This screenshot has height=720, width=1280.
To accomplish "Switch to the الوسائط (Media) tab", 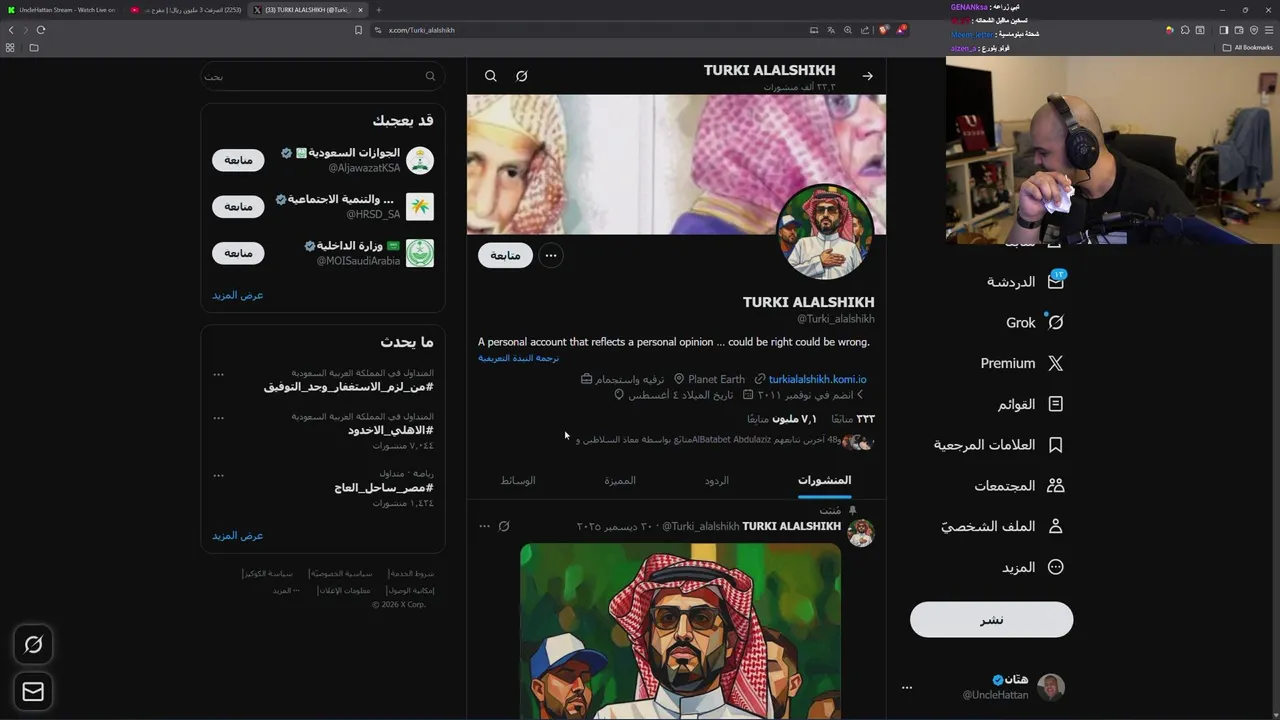I will click(x=518, y=481).
